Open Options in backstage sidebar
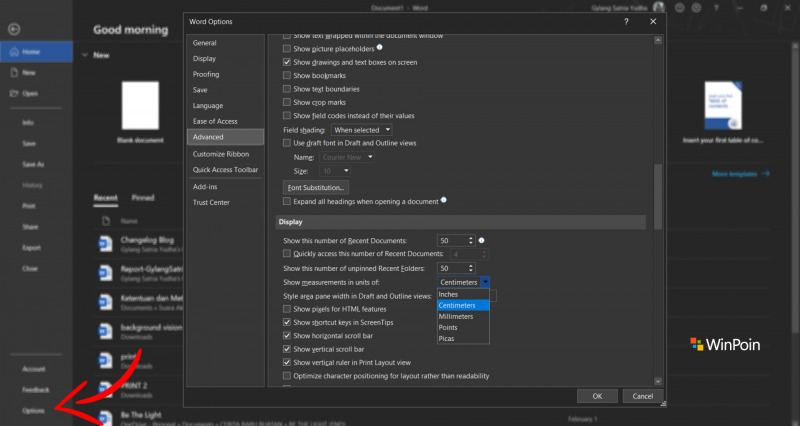The image size is (800, 426). tap(33, 410)
